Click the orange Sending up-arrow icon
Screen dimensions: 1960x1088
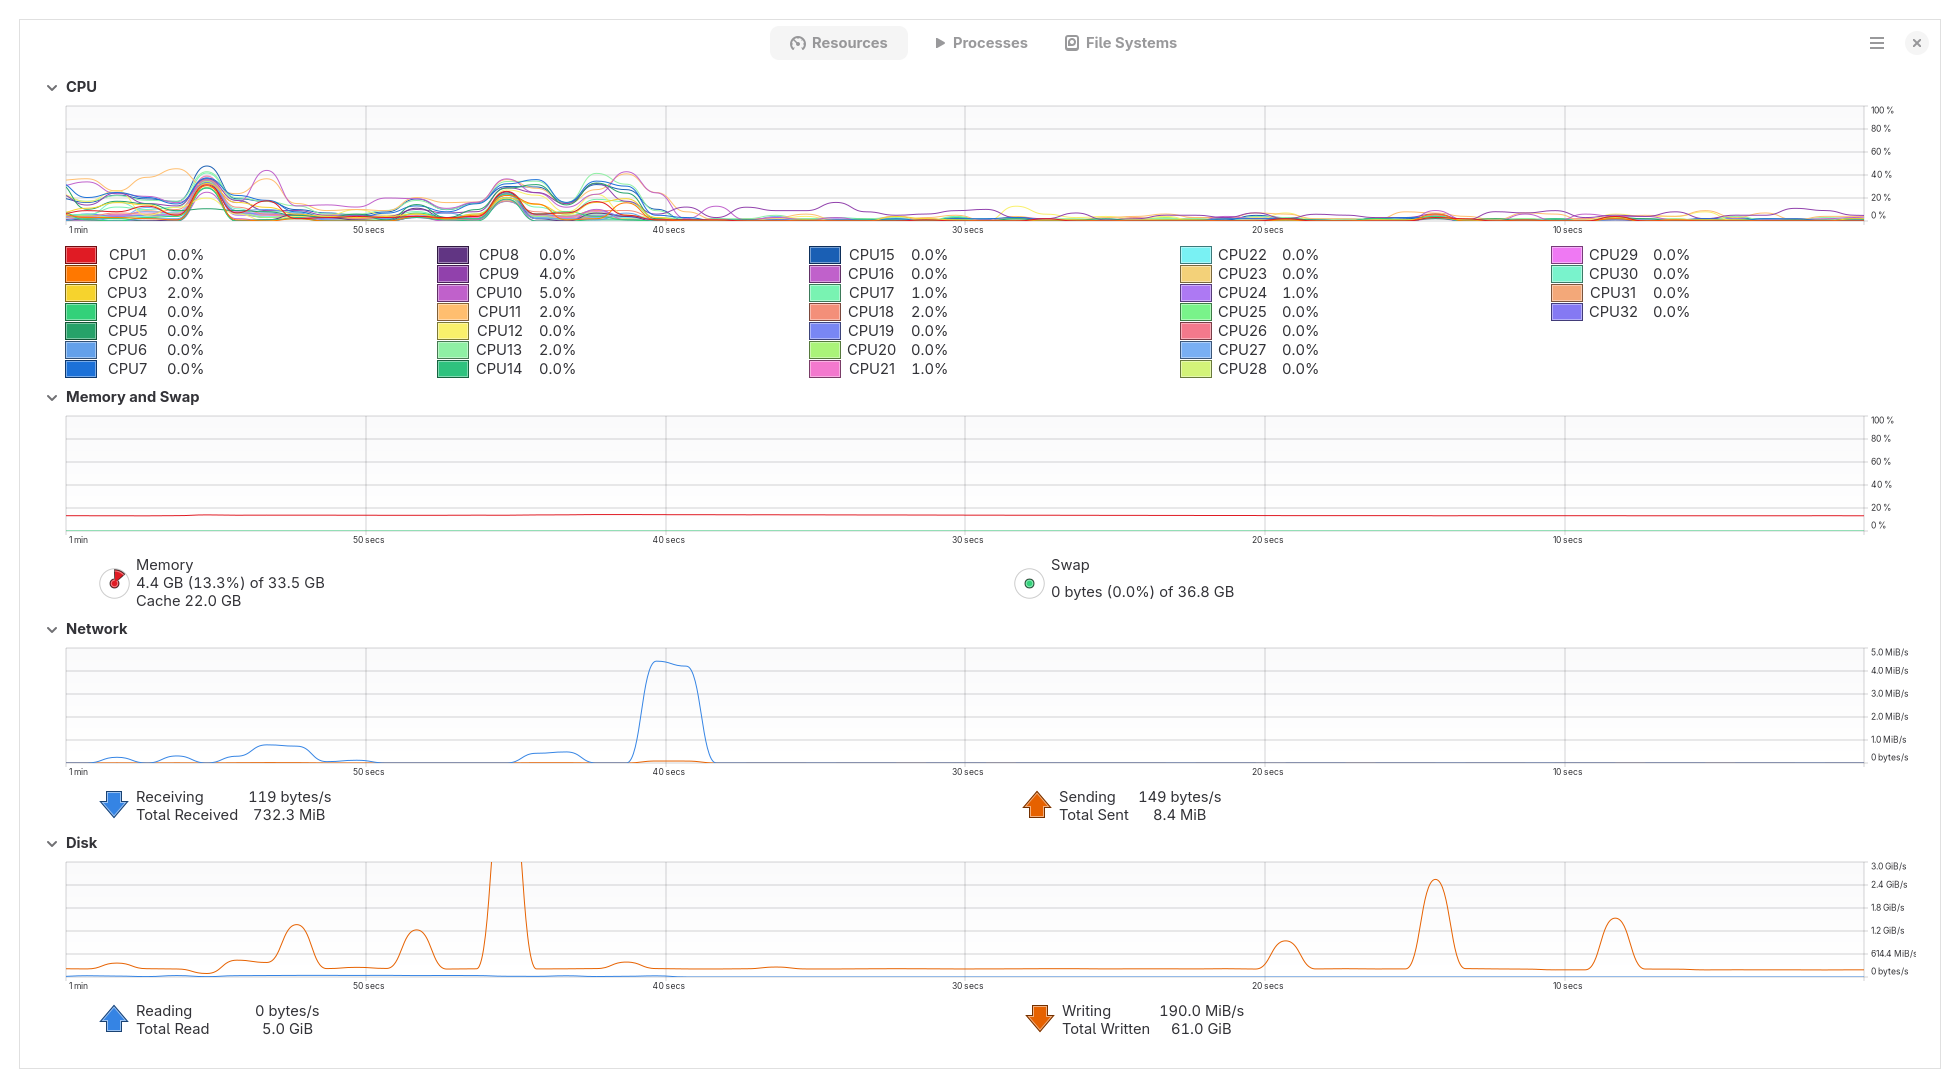pyautogui.click(x=1037, y=805)
